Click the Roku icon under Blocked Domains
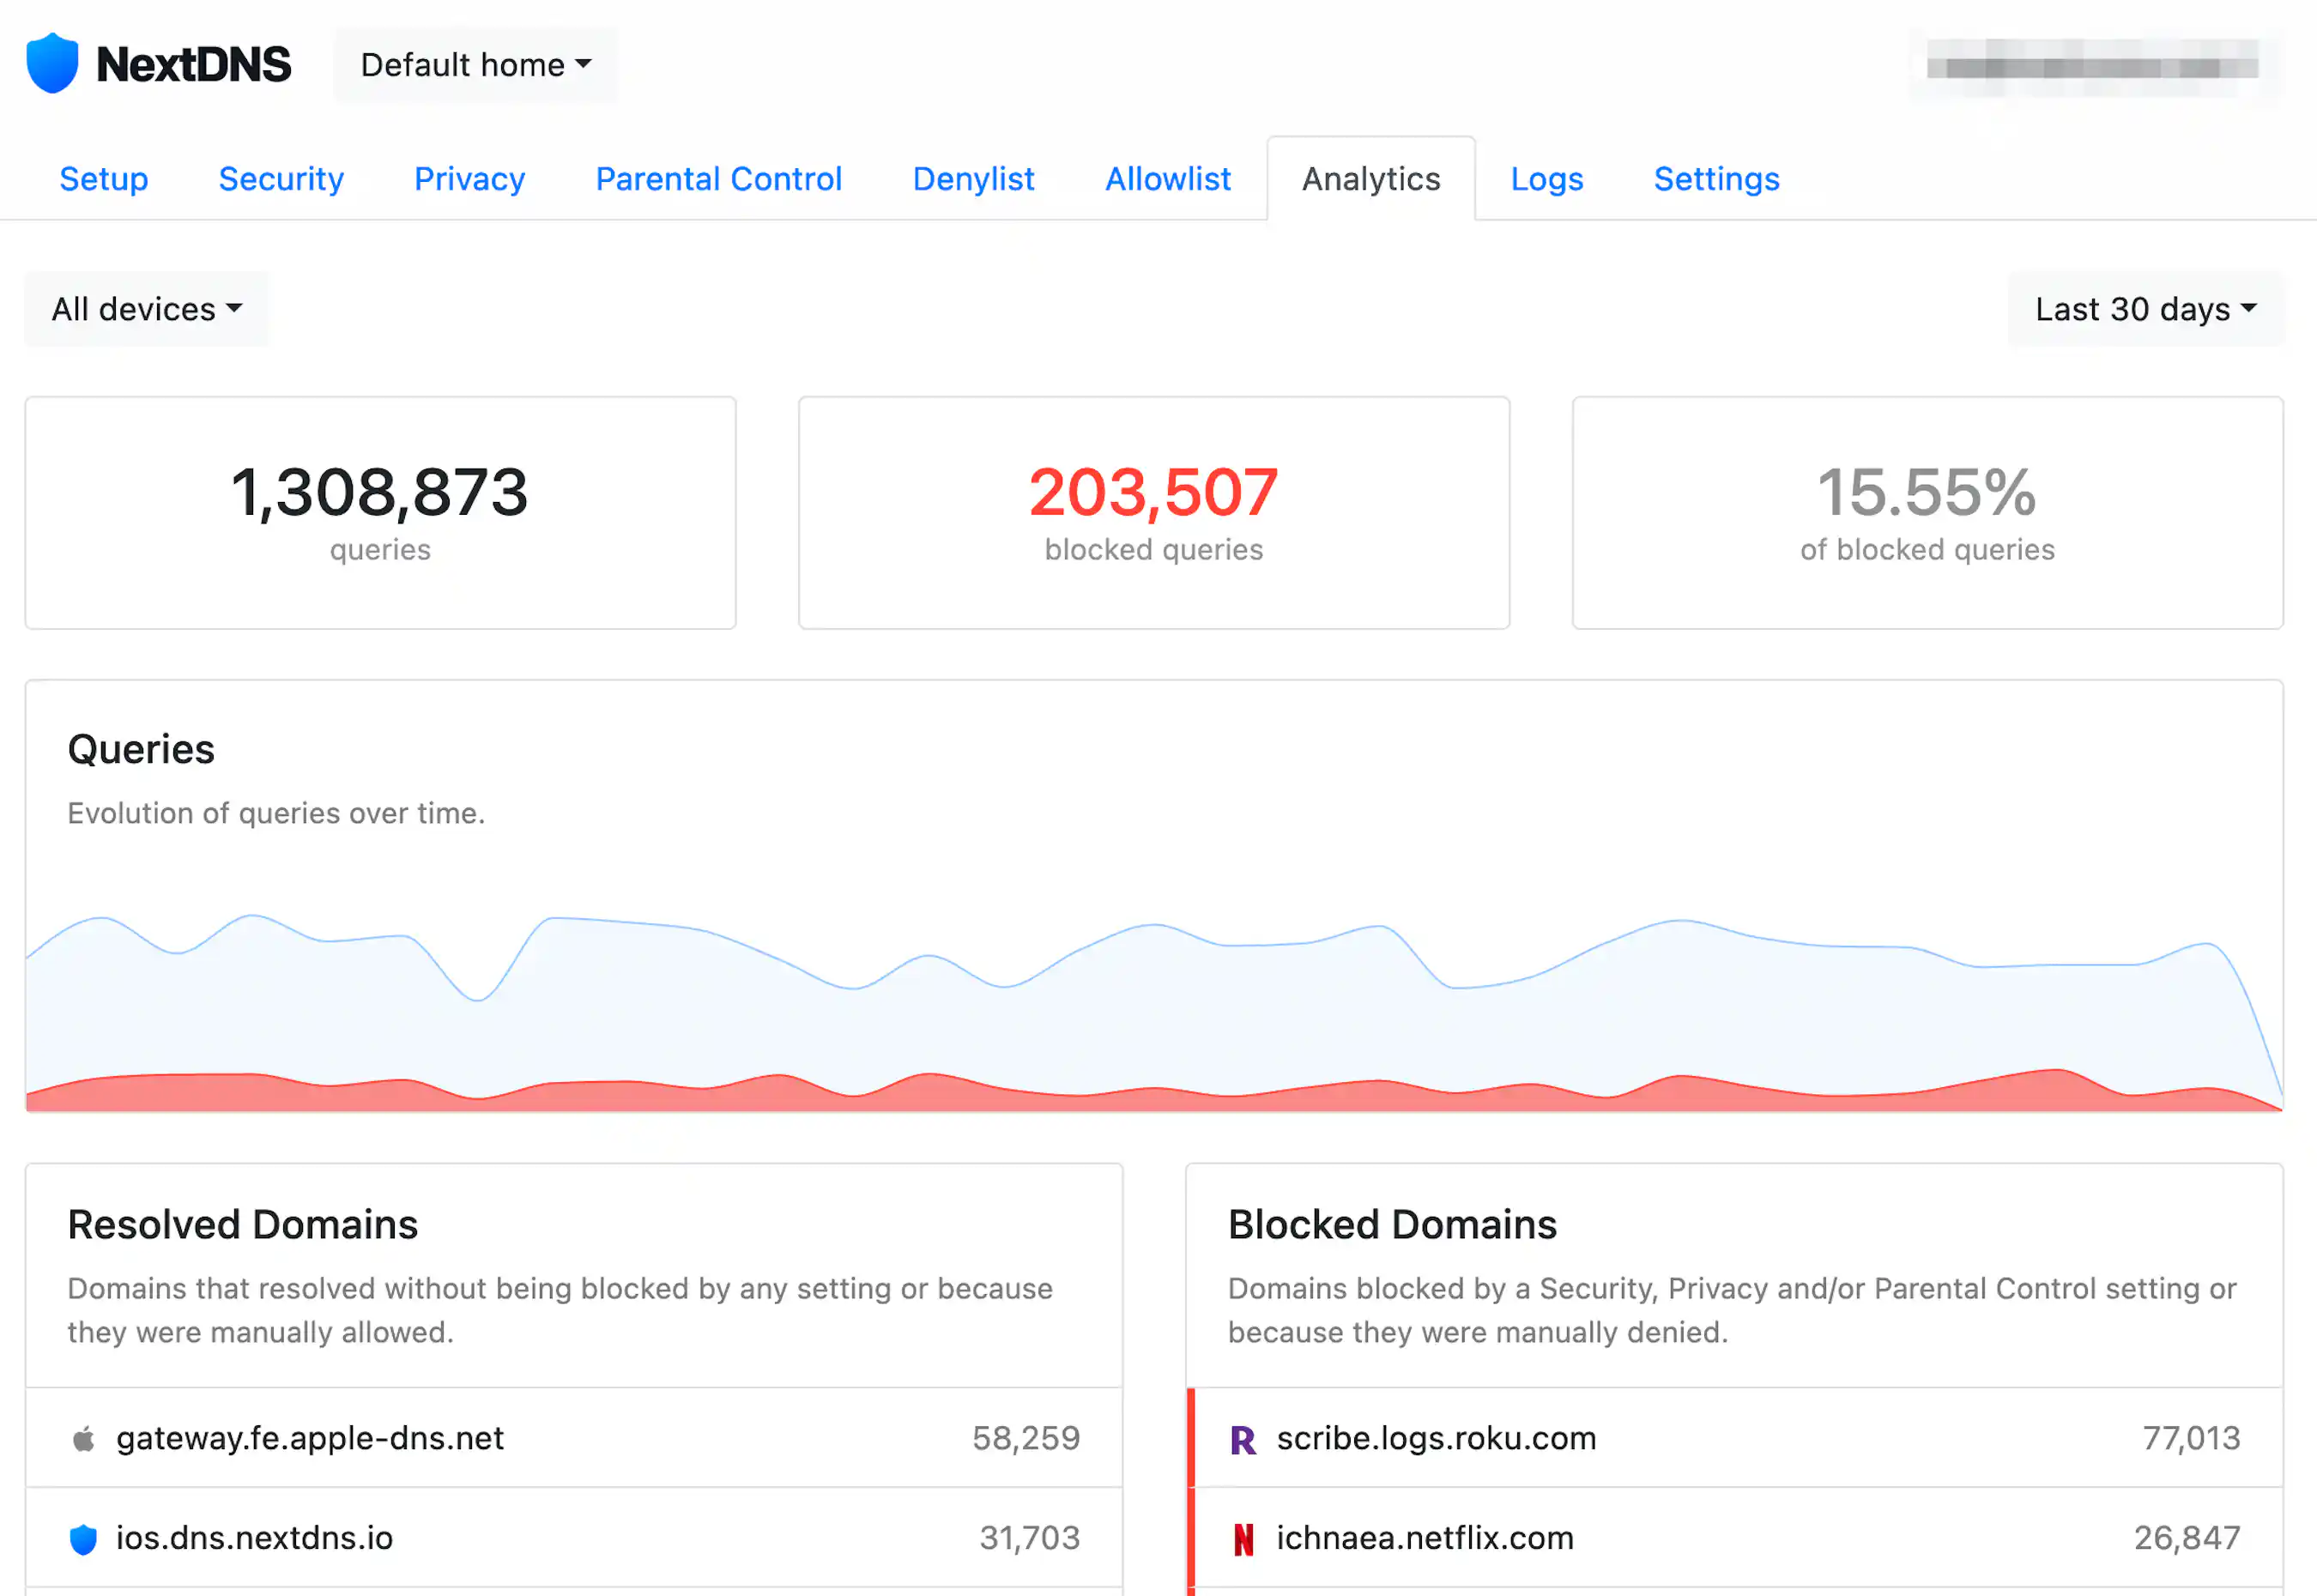This screenshot has width=2317, height=1596. click(1244, 1438)
